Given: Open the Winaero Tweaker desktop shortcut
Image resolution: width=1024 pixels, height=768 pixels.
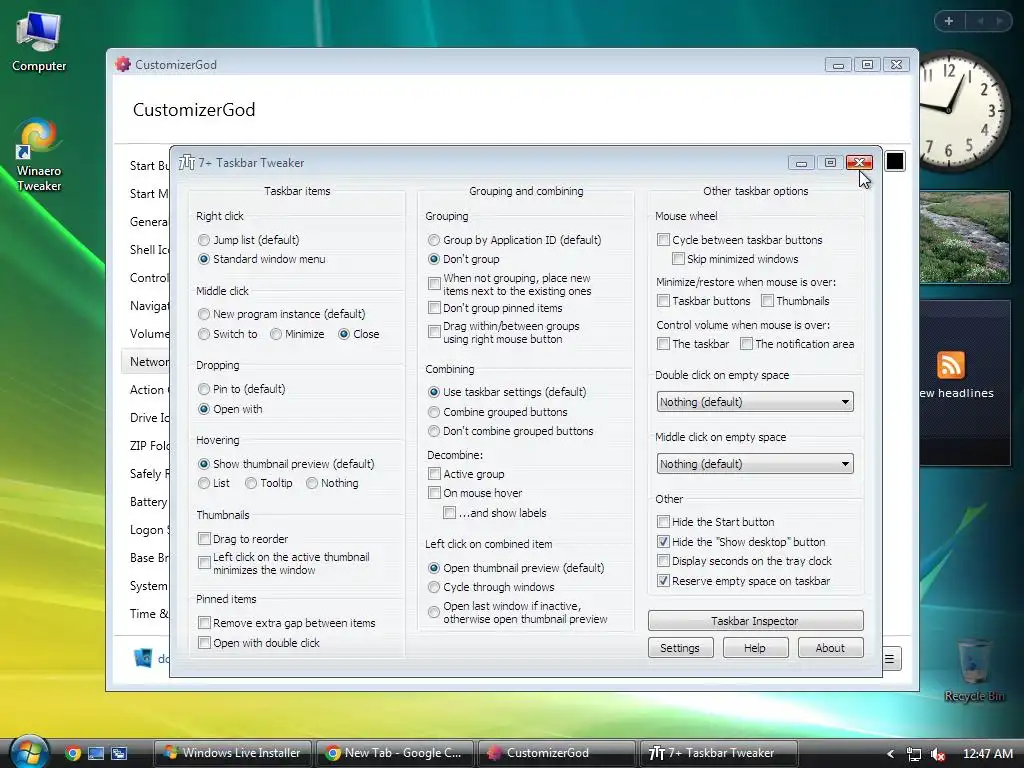Looking at the screenshot, I should (x=39, y=155).
